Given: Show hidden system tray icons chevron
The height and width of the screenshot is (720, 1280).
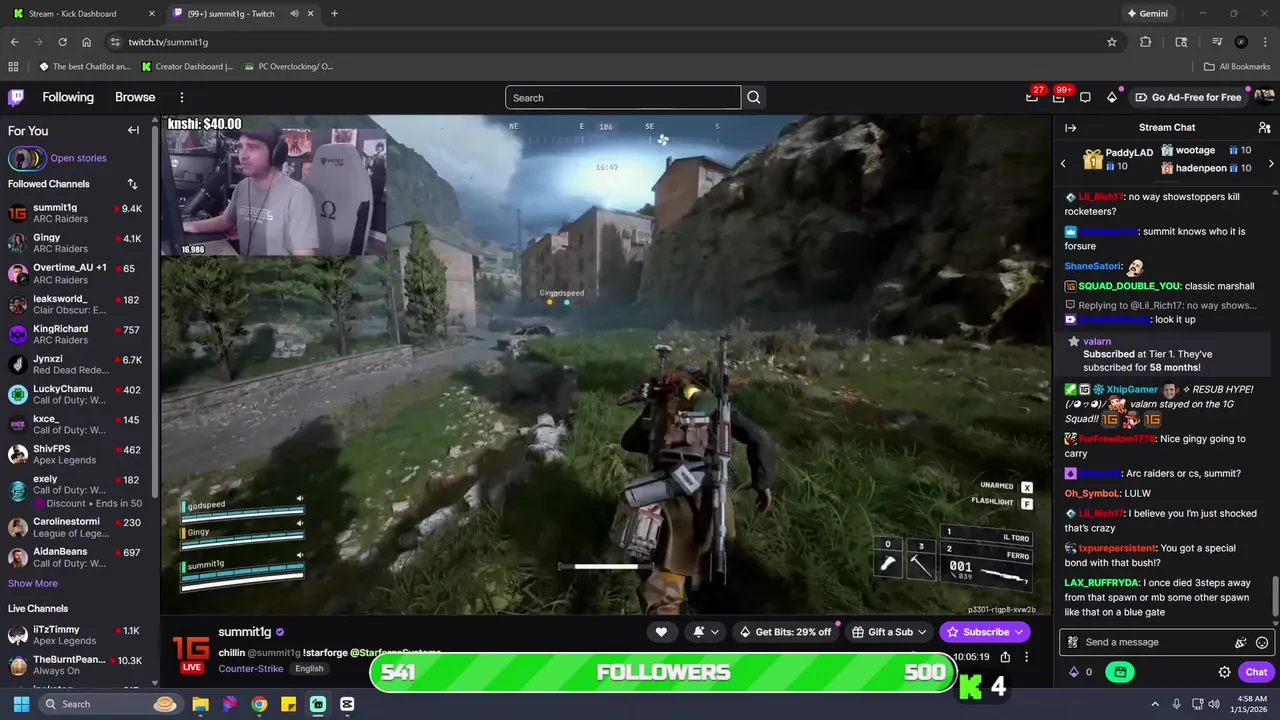Looking at the screenshot, I should coord(1155,704).
